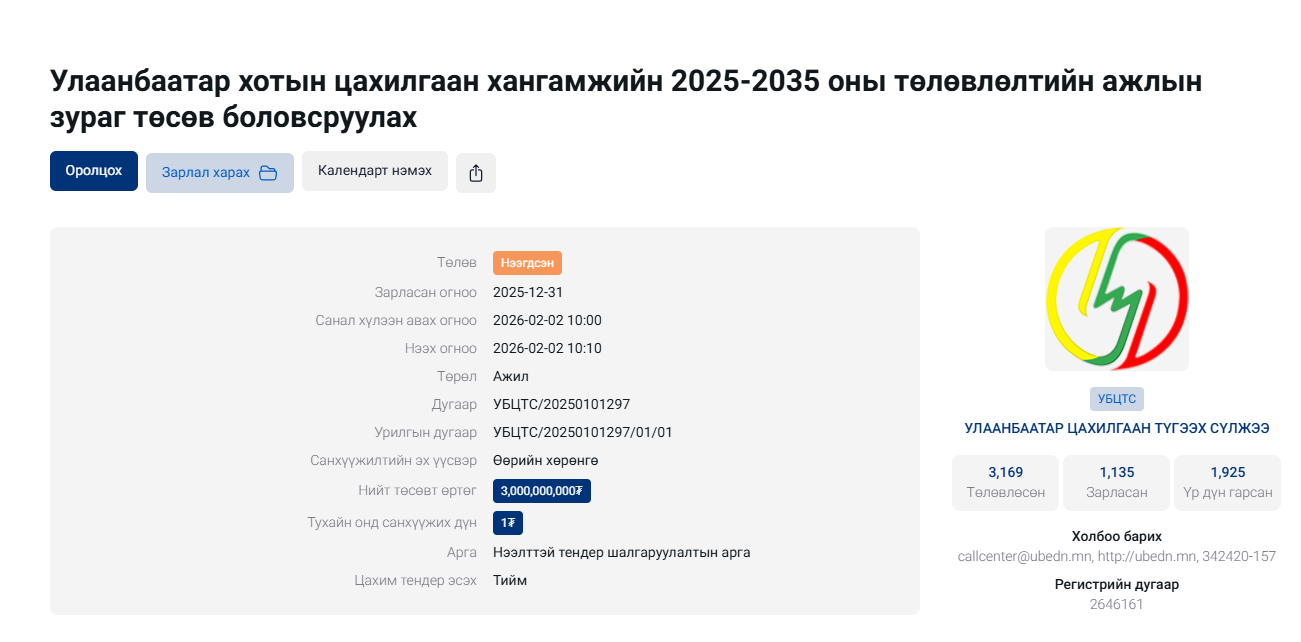Open УЛААНБААТАР ЦАХИЛГААН ТҮГЭЭХ СҮЛЖЭЭ organization link

click(x=1116, y=428)
